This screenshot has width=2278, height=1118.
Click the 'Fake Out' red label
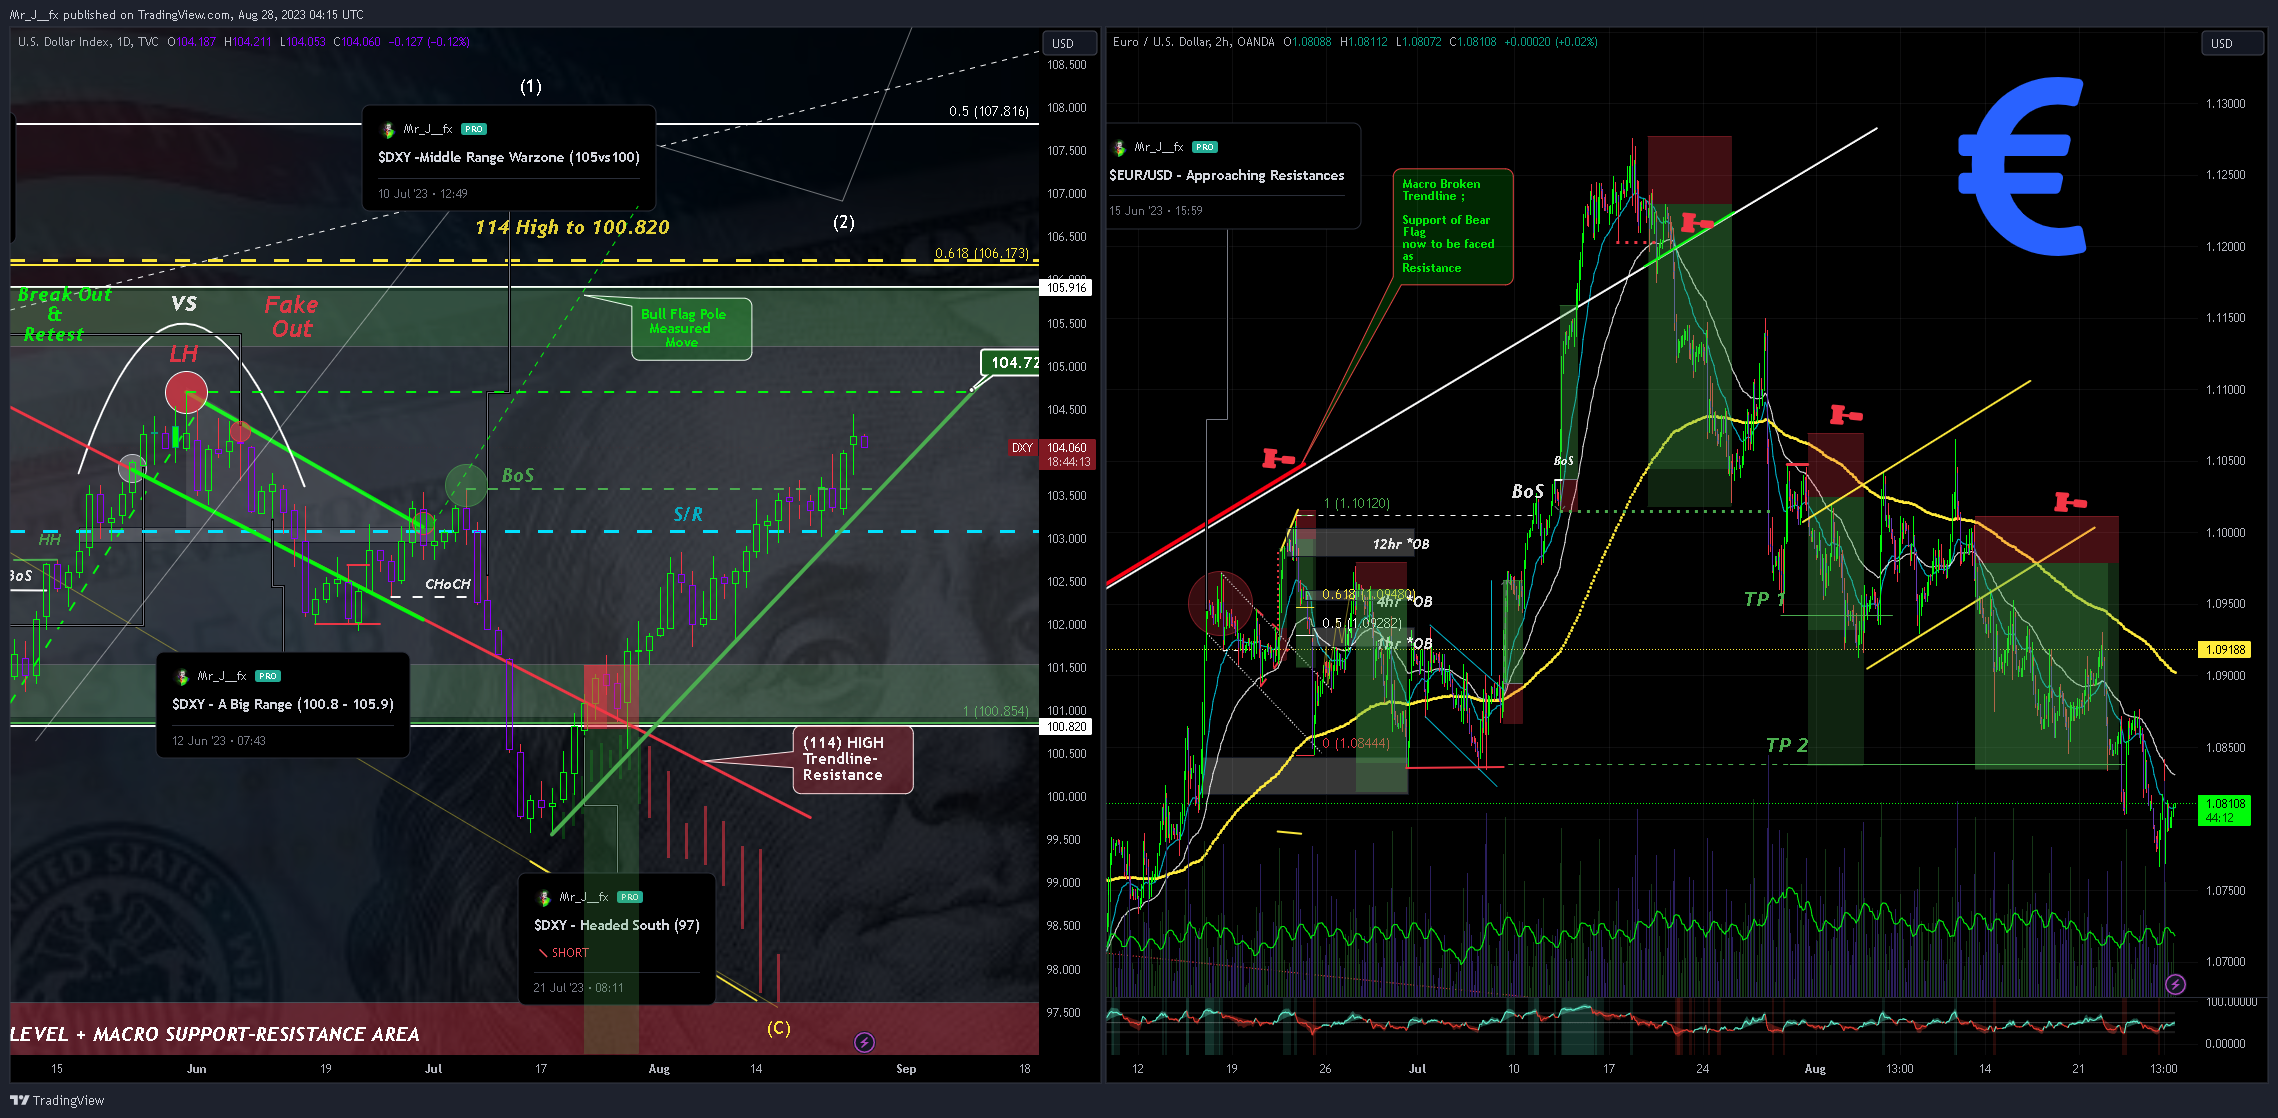291,317
